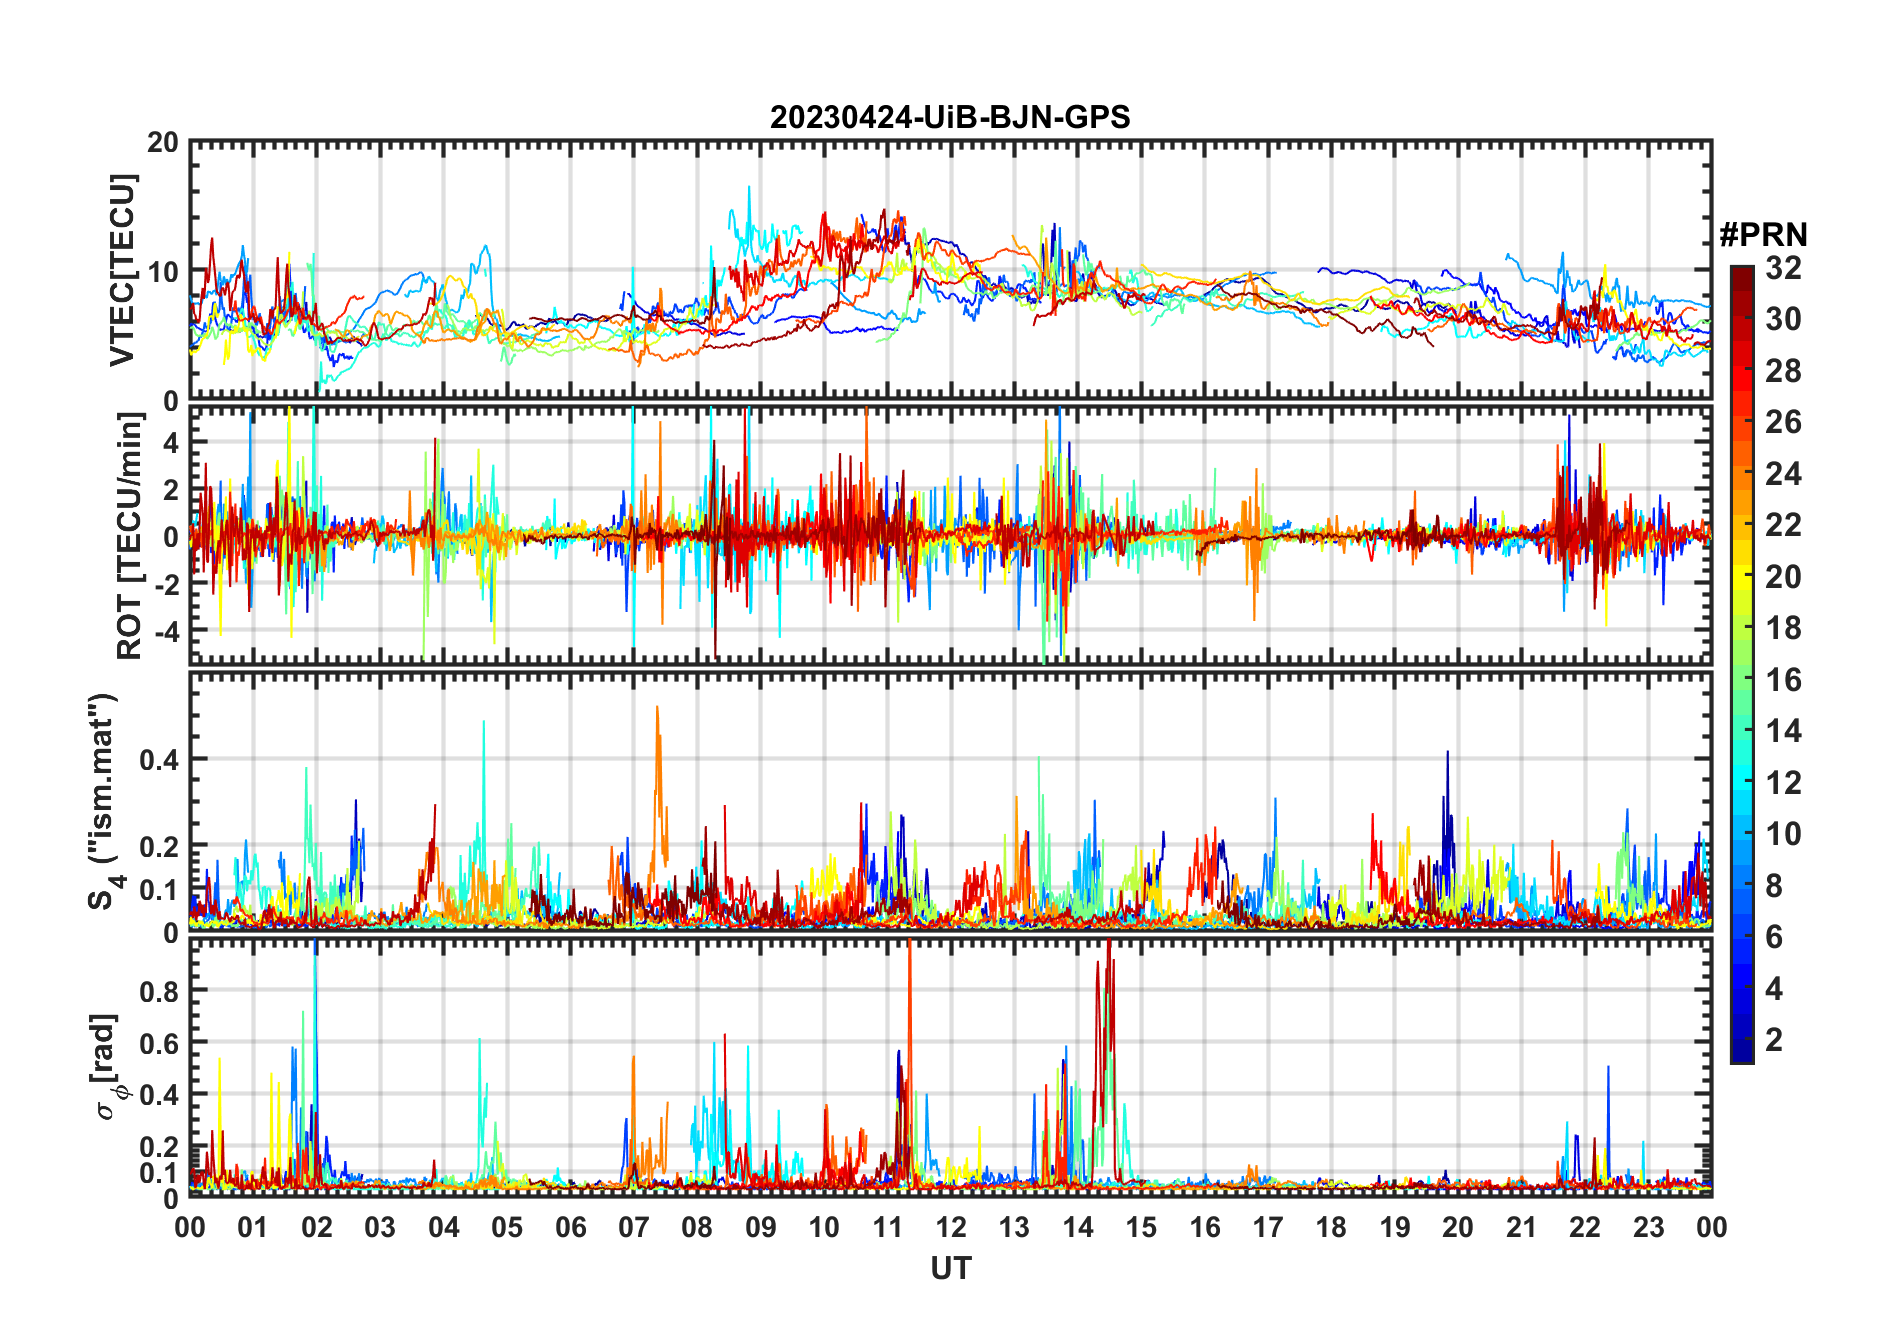
Task: Click the S4 ("ism.mat") y-axis label
Action: pyautogui.click(x=103, y=801)
